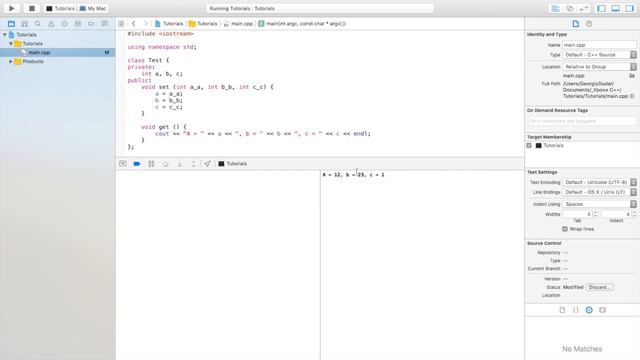The height and width of the screenshot is (360, 640).
Task: Open the Issue navigator warning icon
Action: (x=51, y=24)
